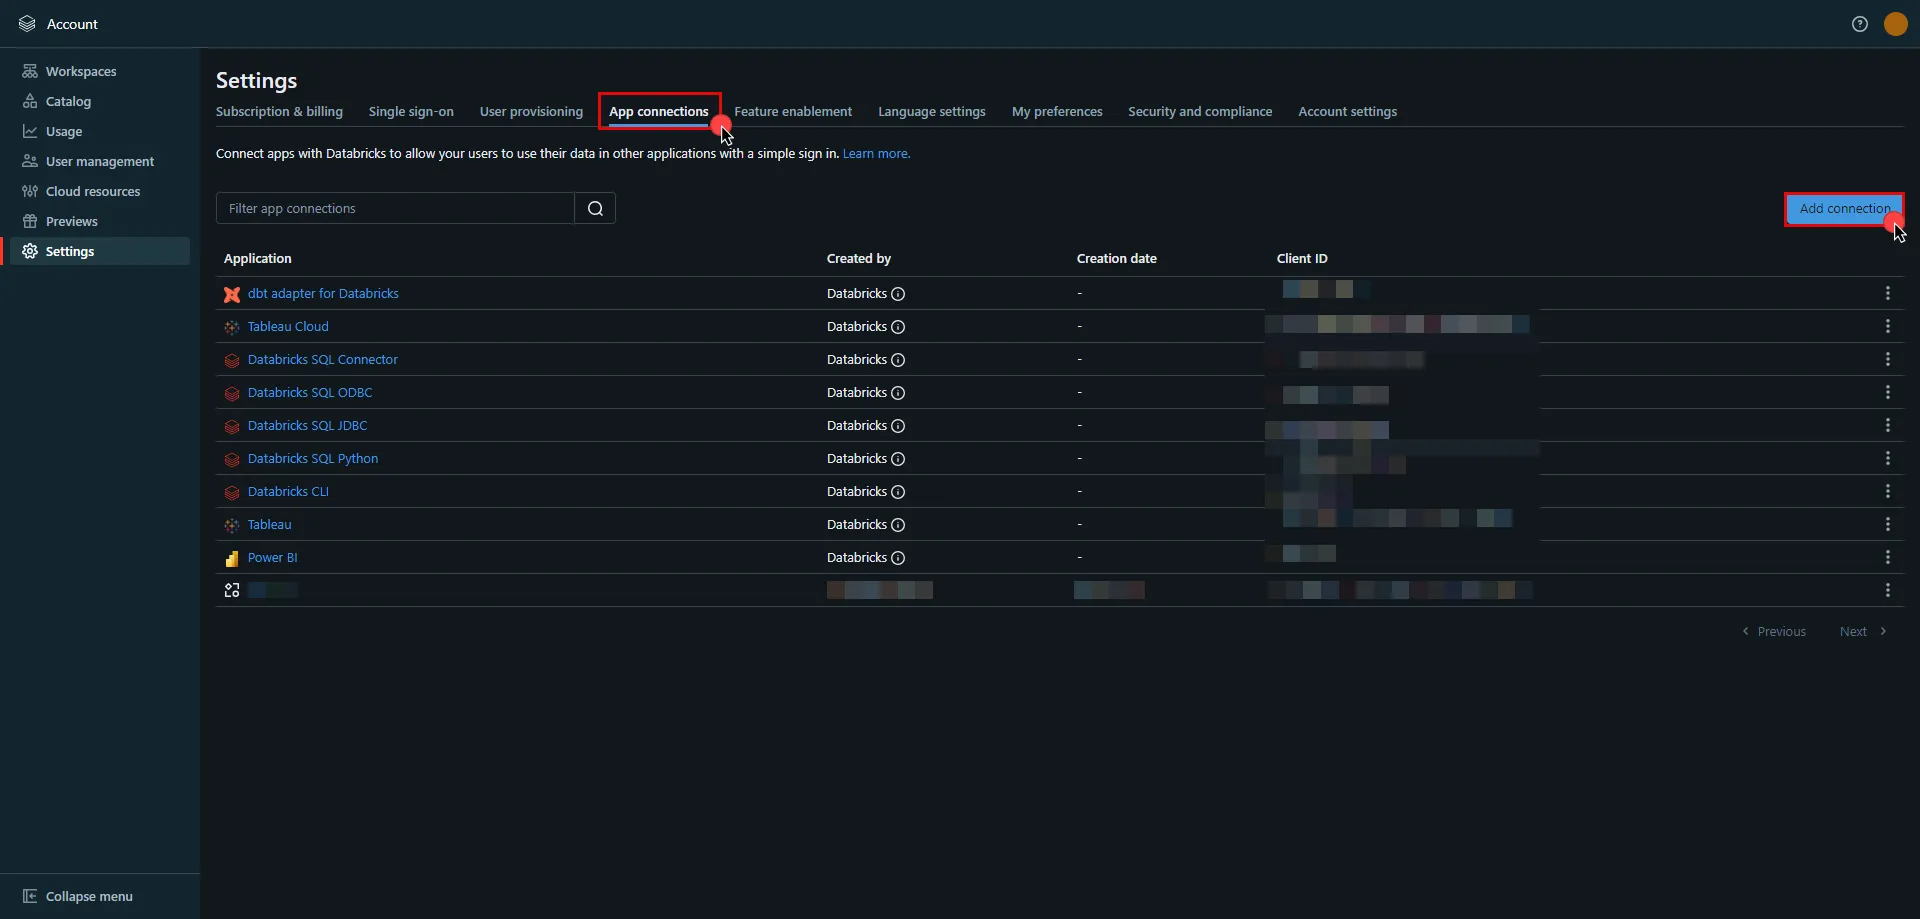The height and width of the screenshot is (919, 1920).
Task: Click the Add connection button
Action: point(1843,208)
